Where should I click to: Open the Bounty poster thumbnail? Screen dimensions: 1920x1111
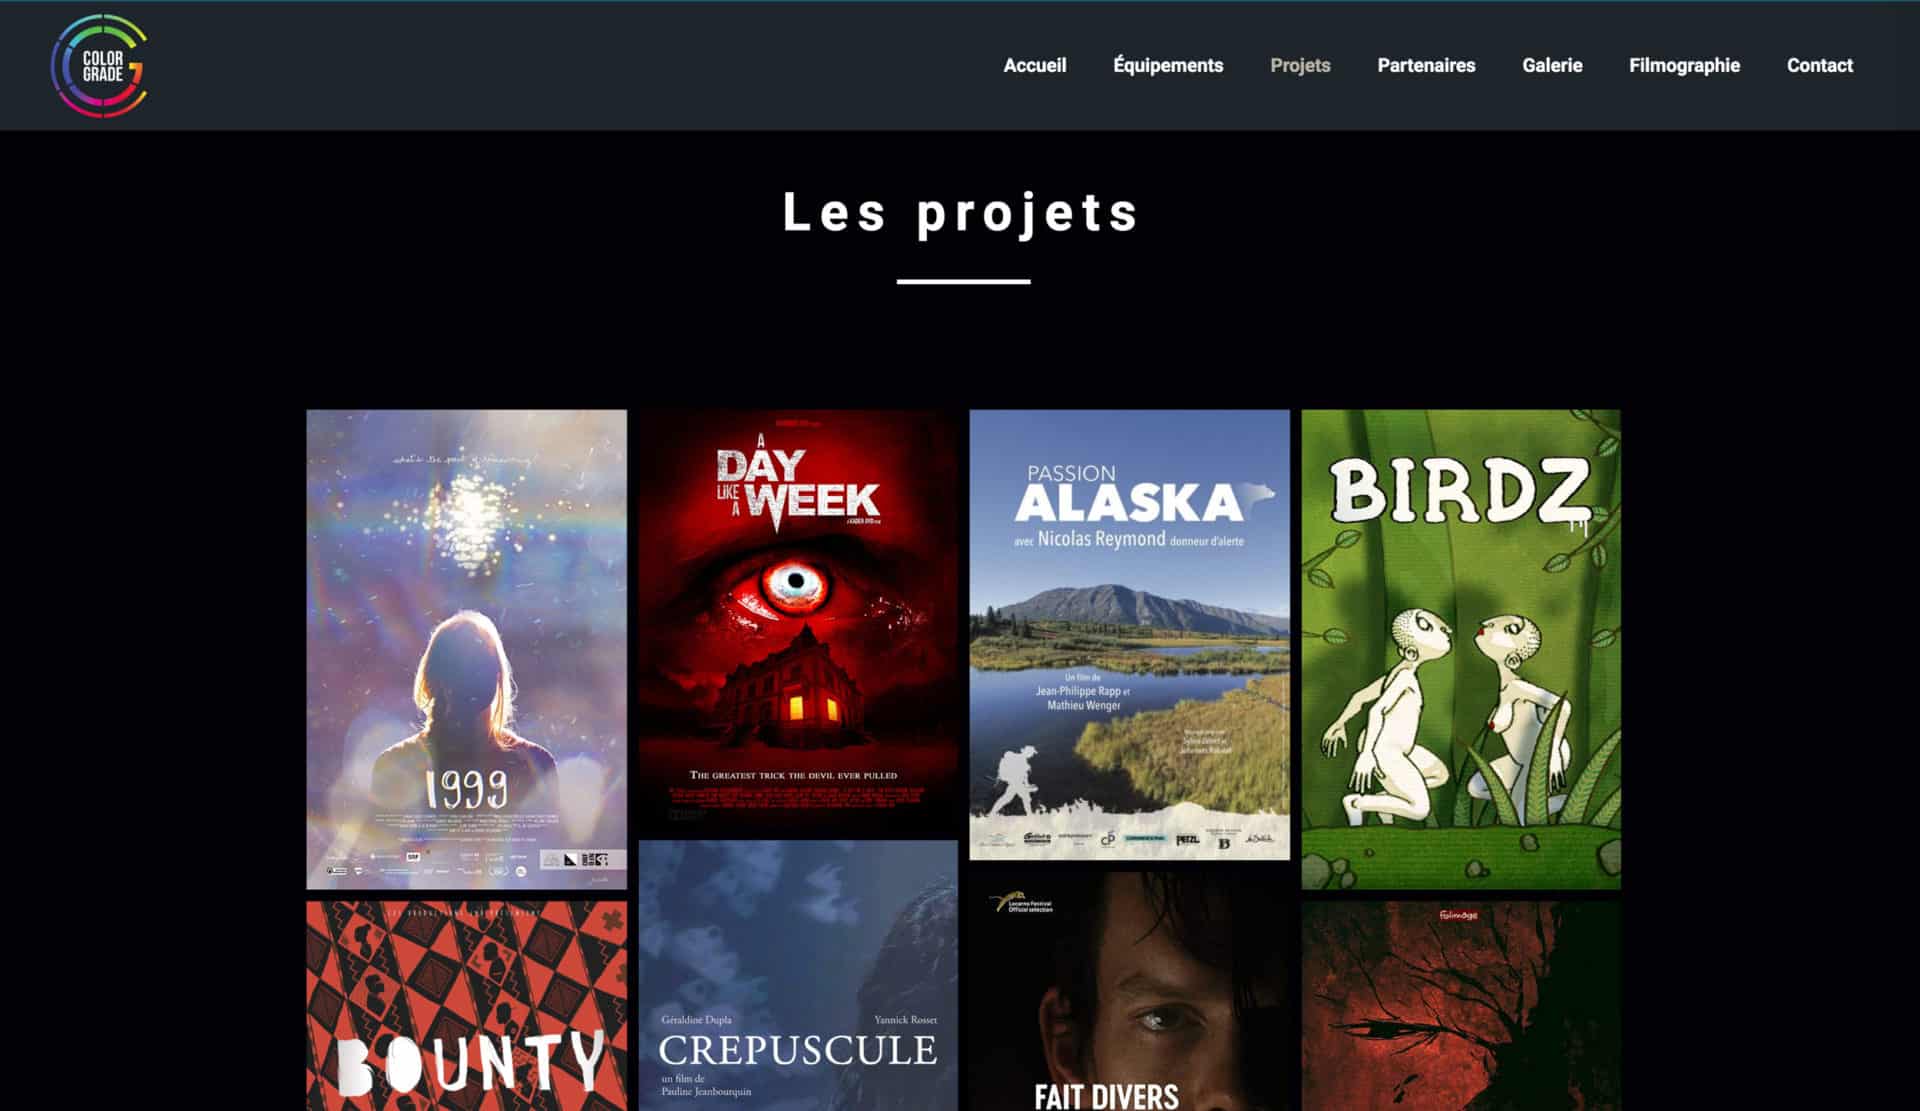click(x=466, y=1006)
